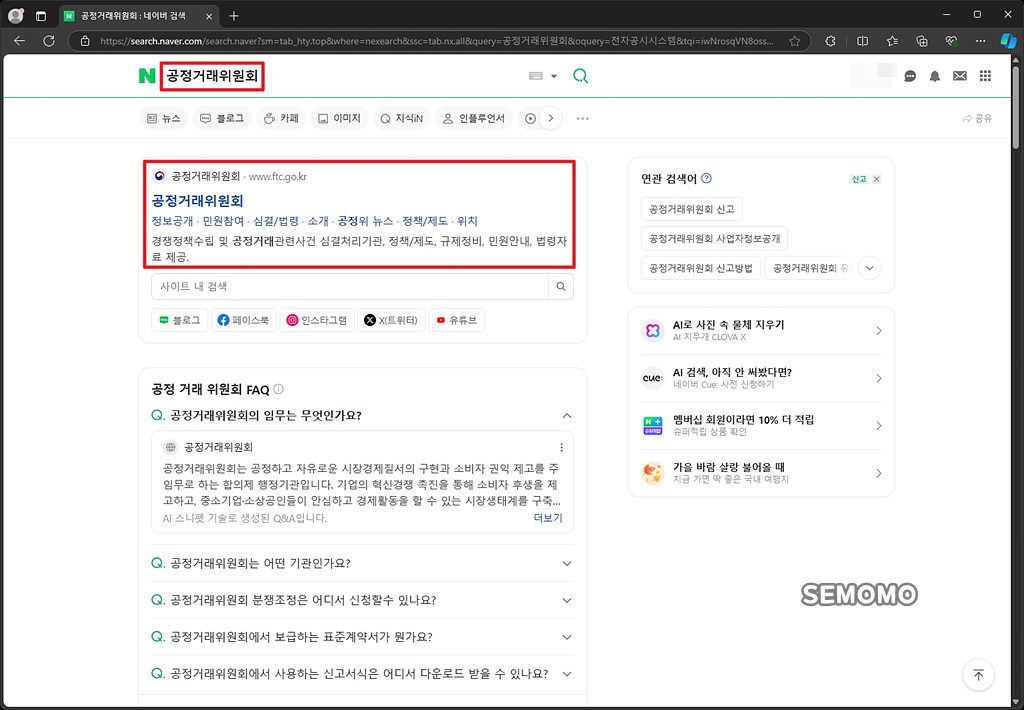Collapse the 임무는 무엇인가요 FAQ question

[x=567, y=415]
